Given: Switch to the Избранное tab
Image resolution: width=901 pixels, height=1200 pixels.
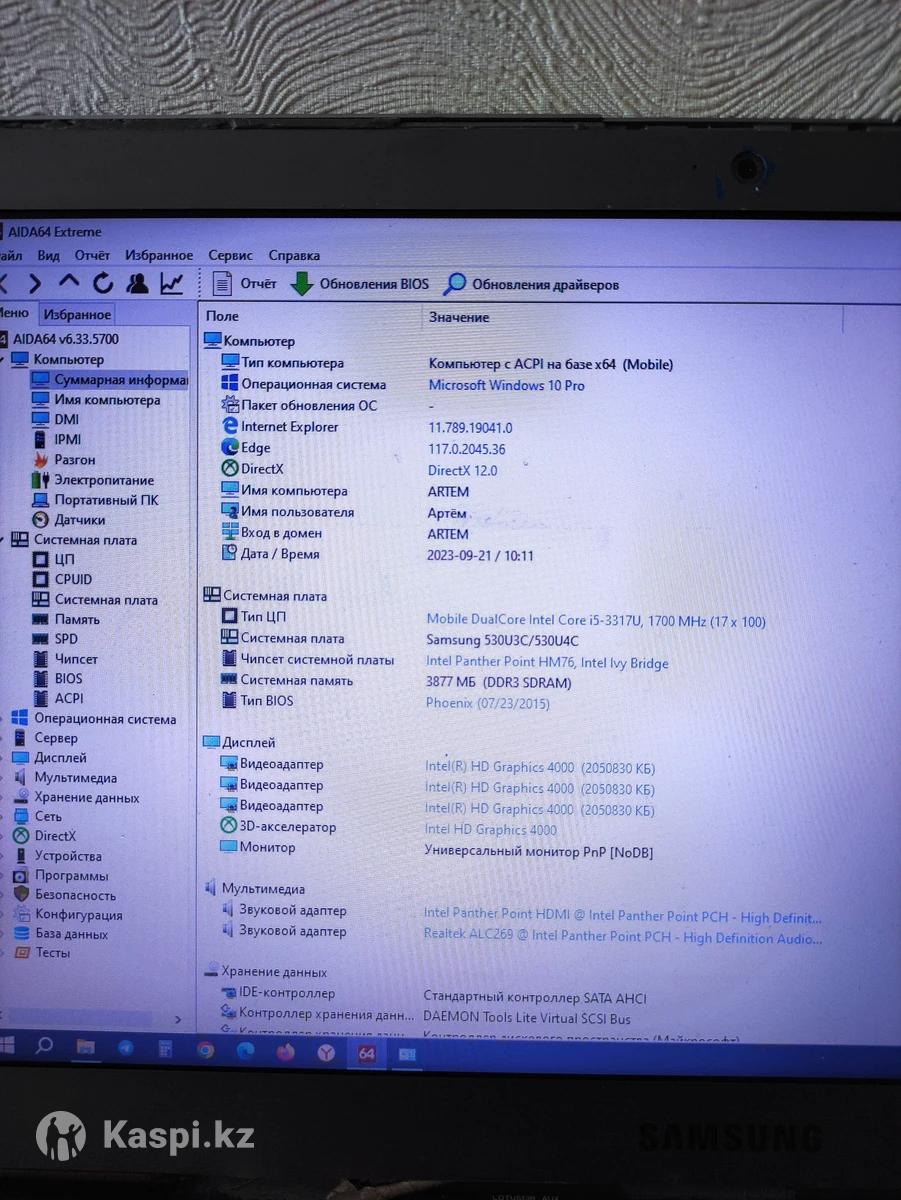Looking at the screenshot, I should [77, 315].
